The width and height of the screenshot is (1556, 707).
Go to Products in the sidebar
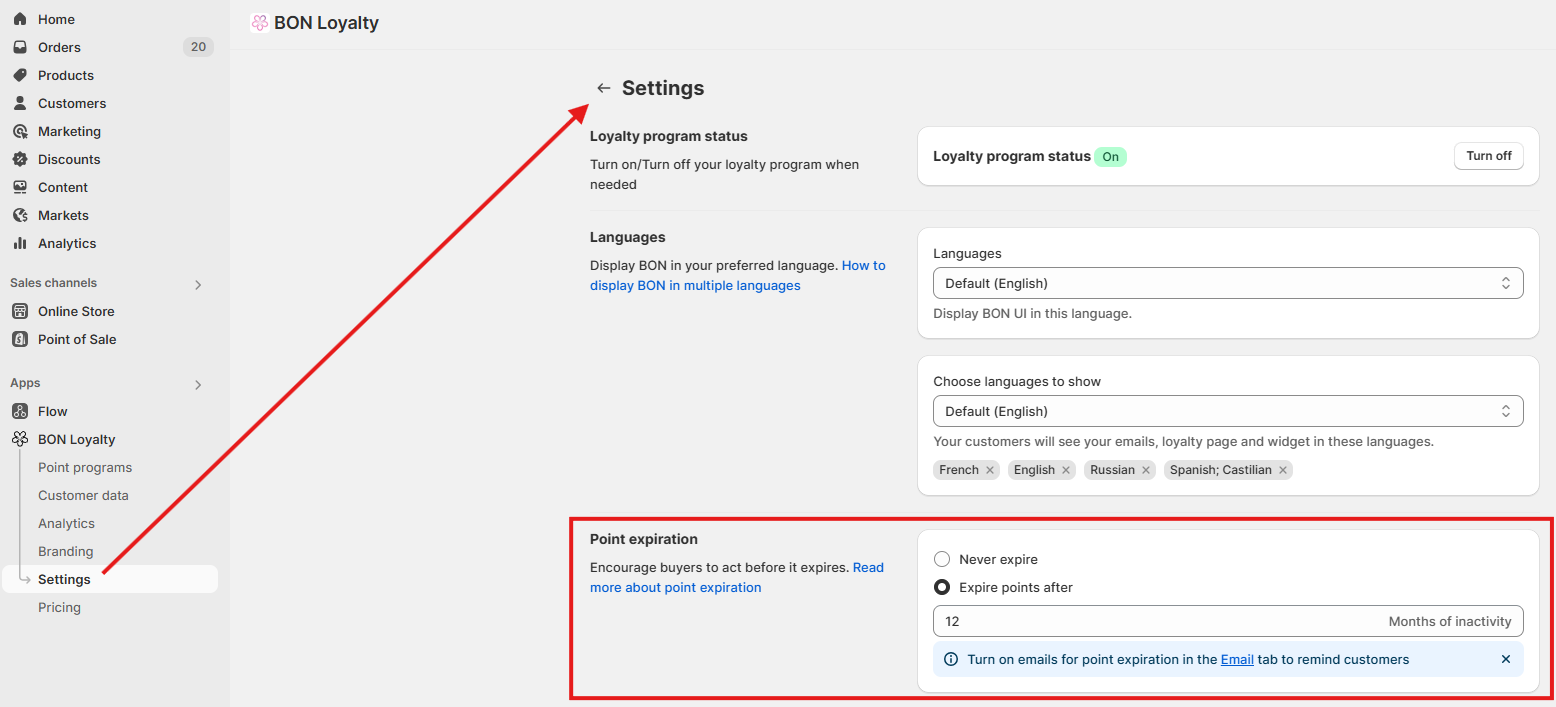click(x=66, y=75)
